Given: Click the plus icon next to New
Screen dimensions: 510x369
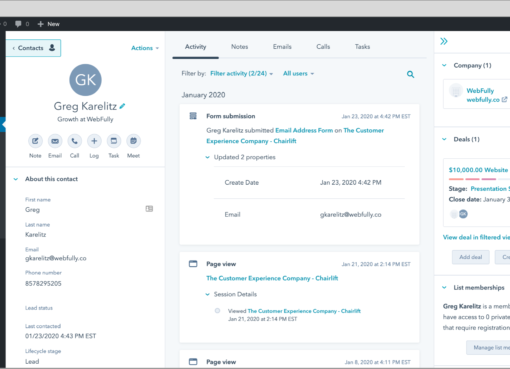Looking at the screenshot, I should click(x=40, y=24).
